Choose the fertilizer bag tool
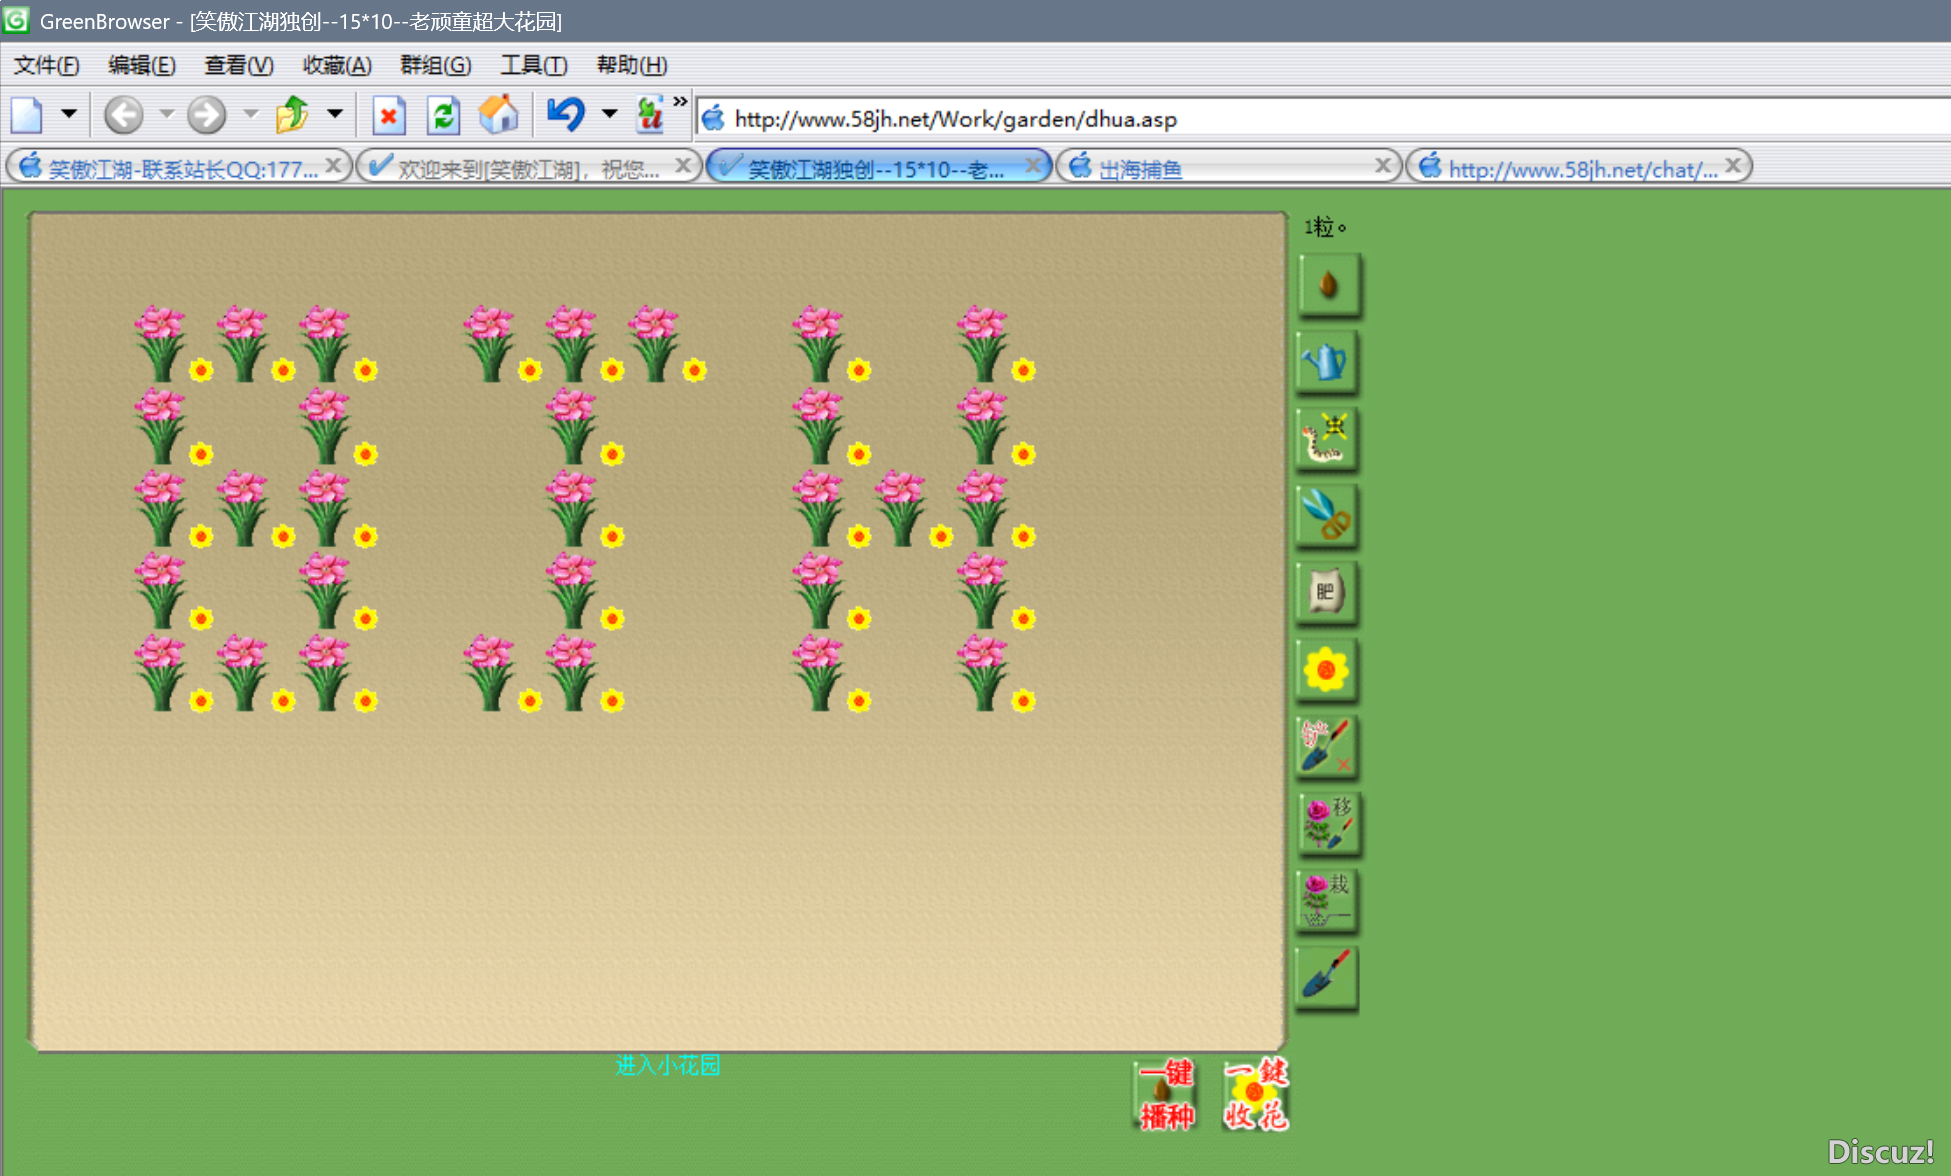The image size is (1951, 1176). (x=1327, y=593)
